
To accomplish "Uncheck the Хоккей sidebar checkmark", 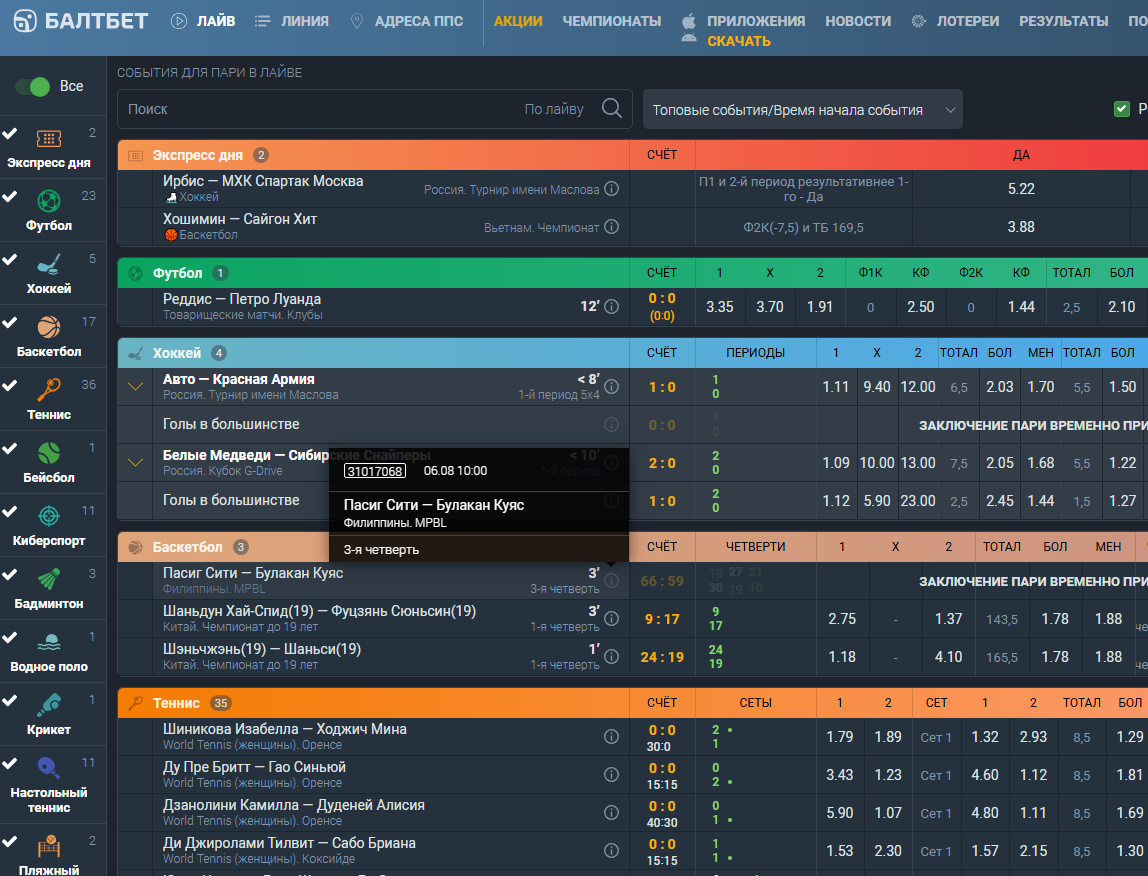I will [10, 259].
